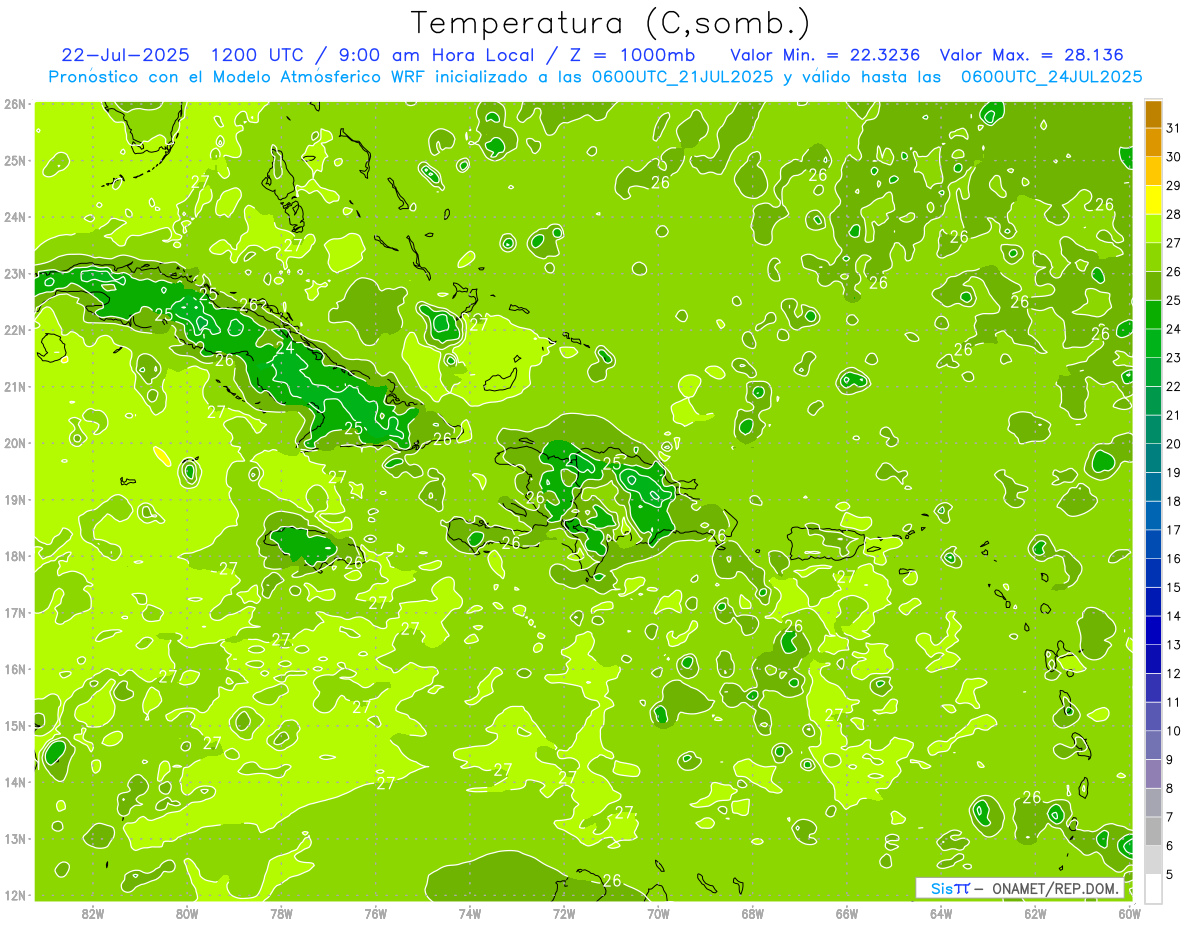Click the 16N latitude axis label
The width and height of the screenshot is (1200, 927).
click(15, 669)
